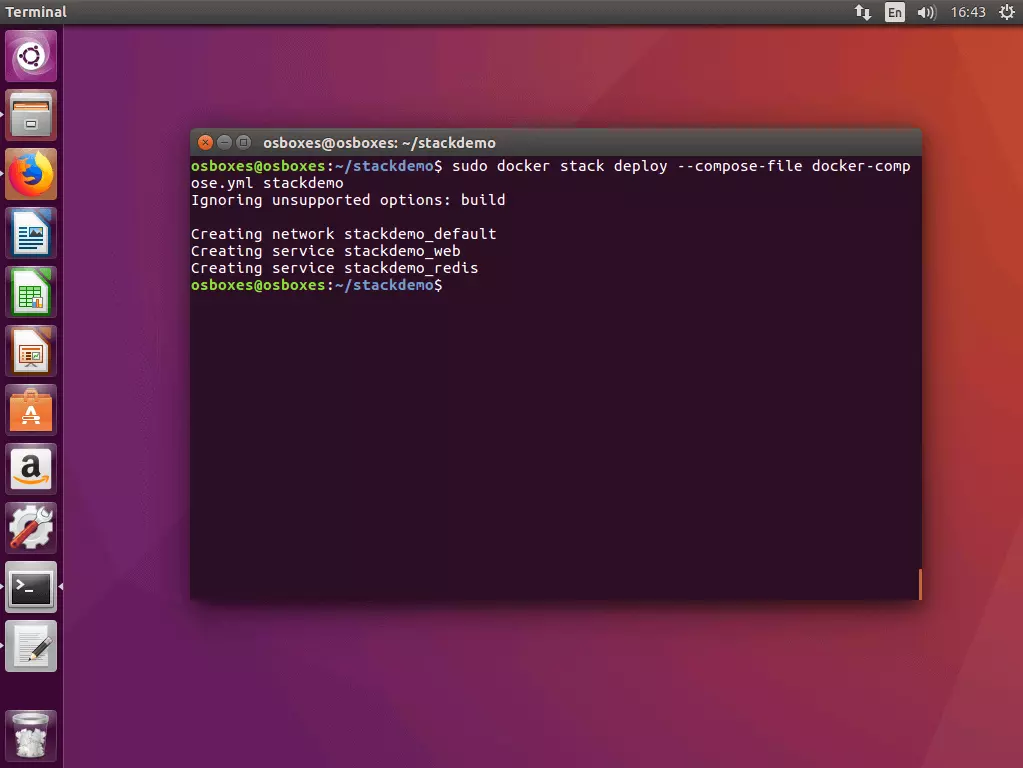Click 'Creating network stackdemo_default' line
The image size is (1023, 768).
click(x=343, y=234)
